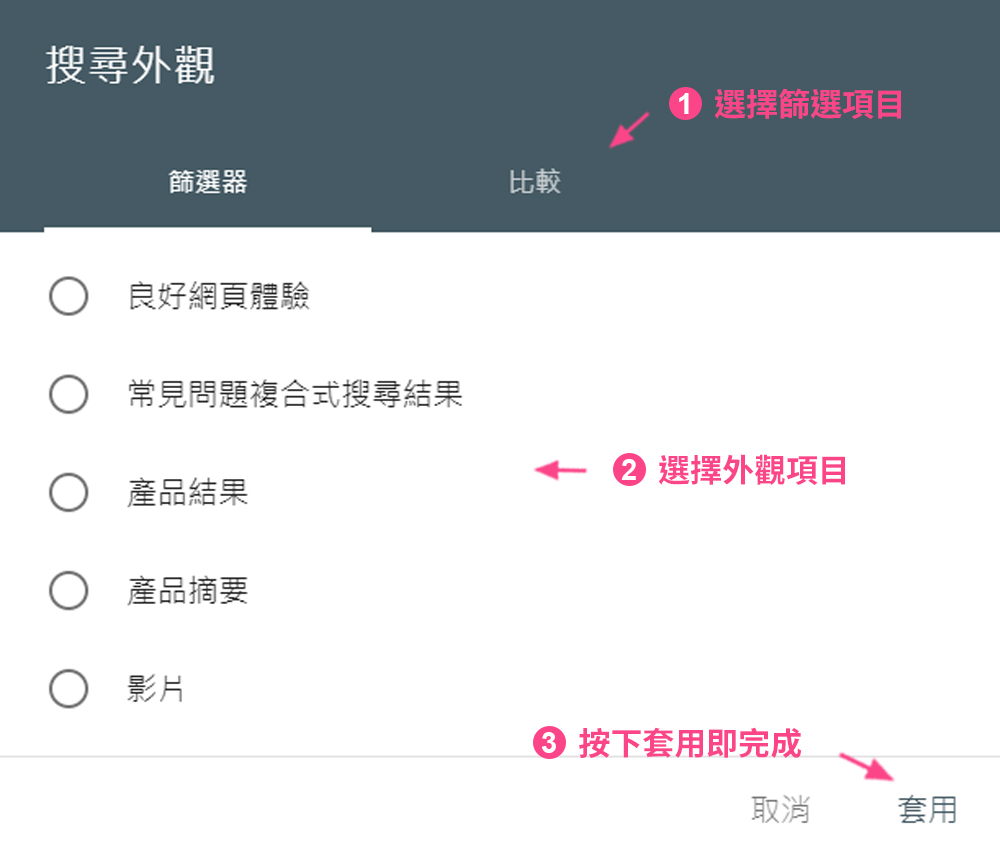Screen dimensions: 1000x859
Task: Choose the 產品結果 radio button
Action: pos(68,492)
